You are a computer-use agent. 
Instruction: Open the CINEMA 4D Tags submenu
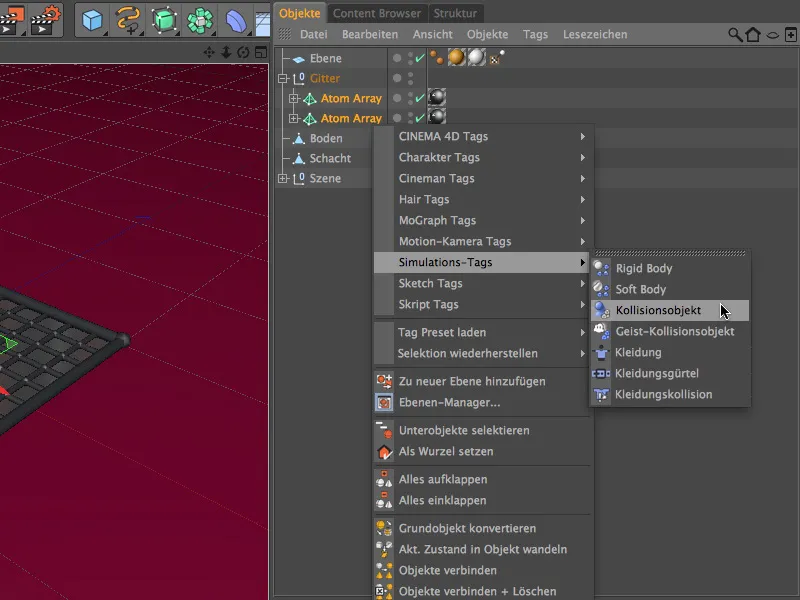[484, 136]
